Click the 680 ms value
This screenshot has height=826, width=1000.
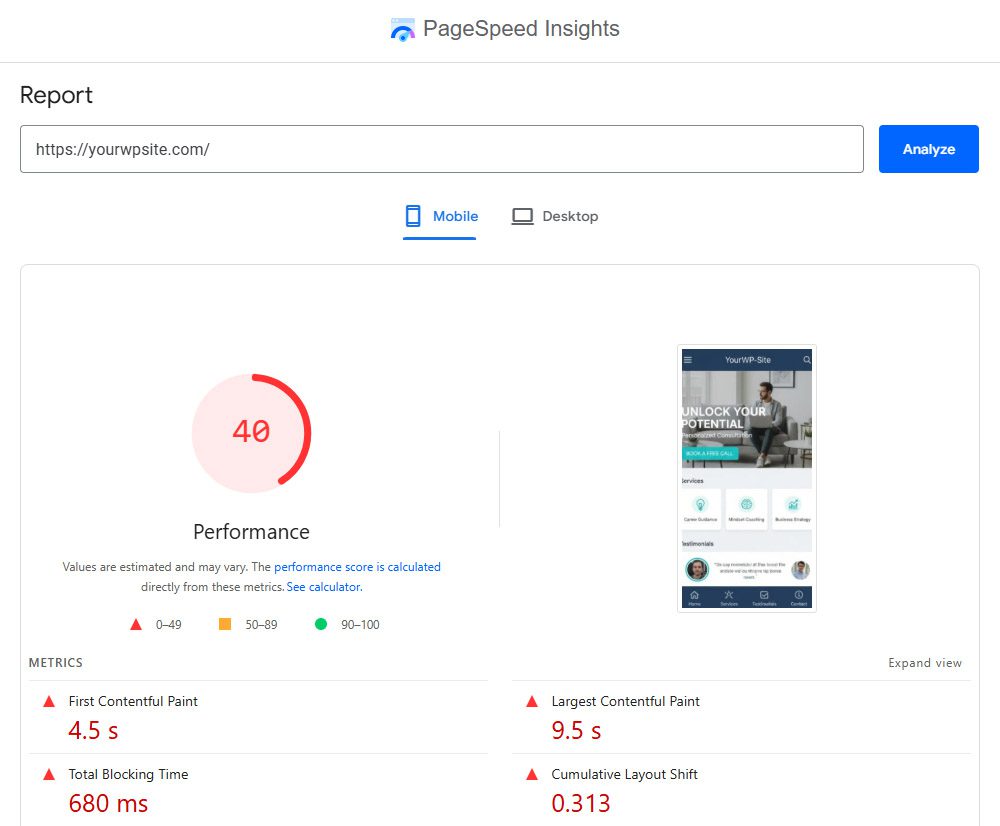click(108, 804)
